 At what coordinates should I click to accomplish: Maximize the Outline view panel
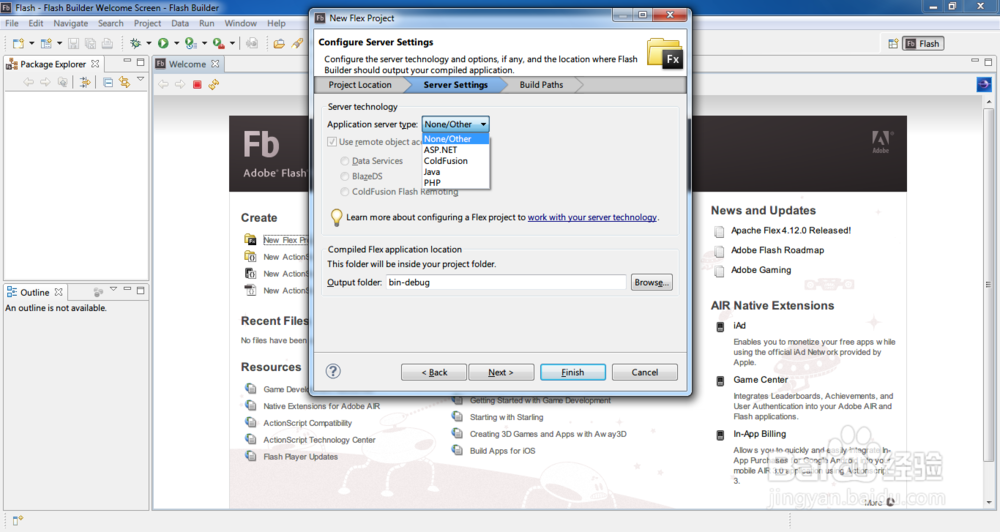point(140,290)
